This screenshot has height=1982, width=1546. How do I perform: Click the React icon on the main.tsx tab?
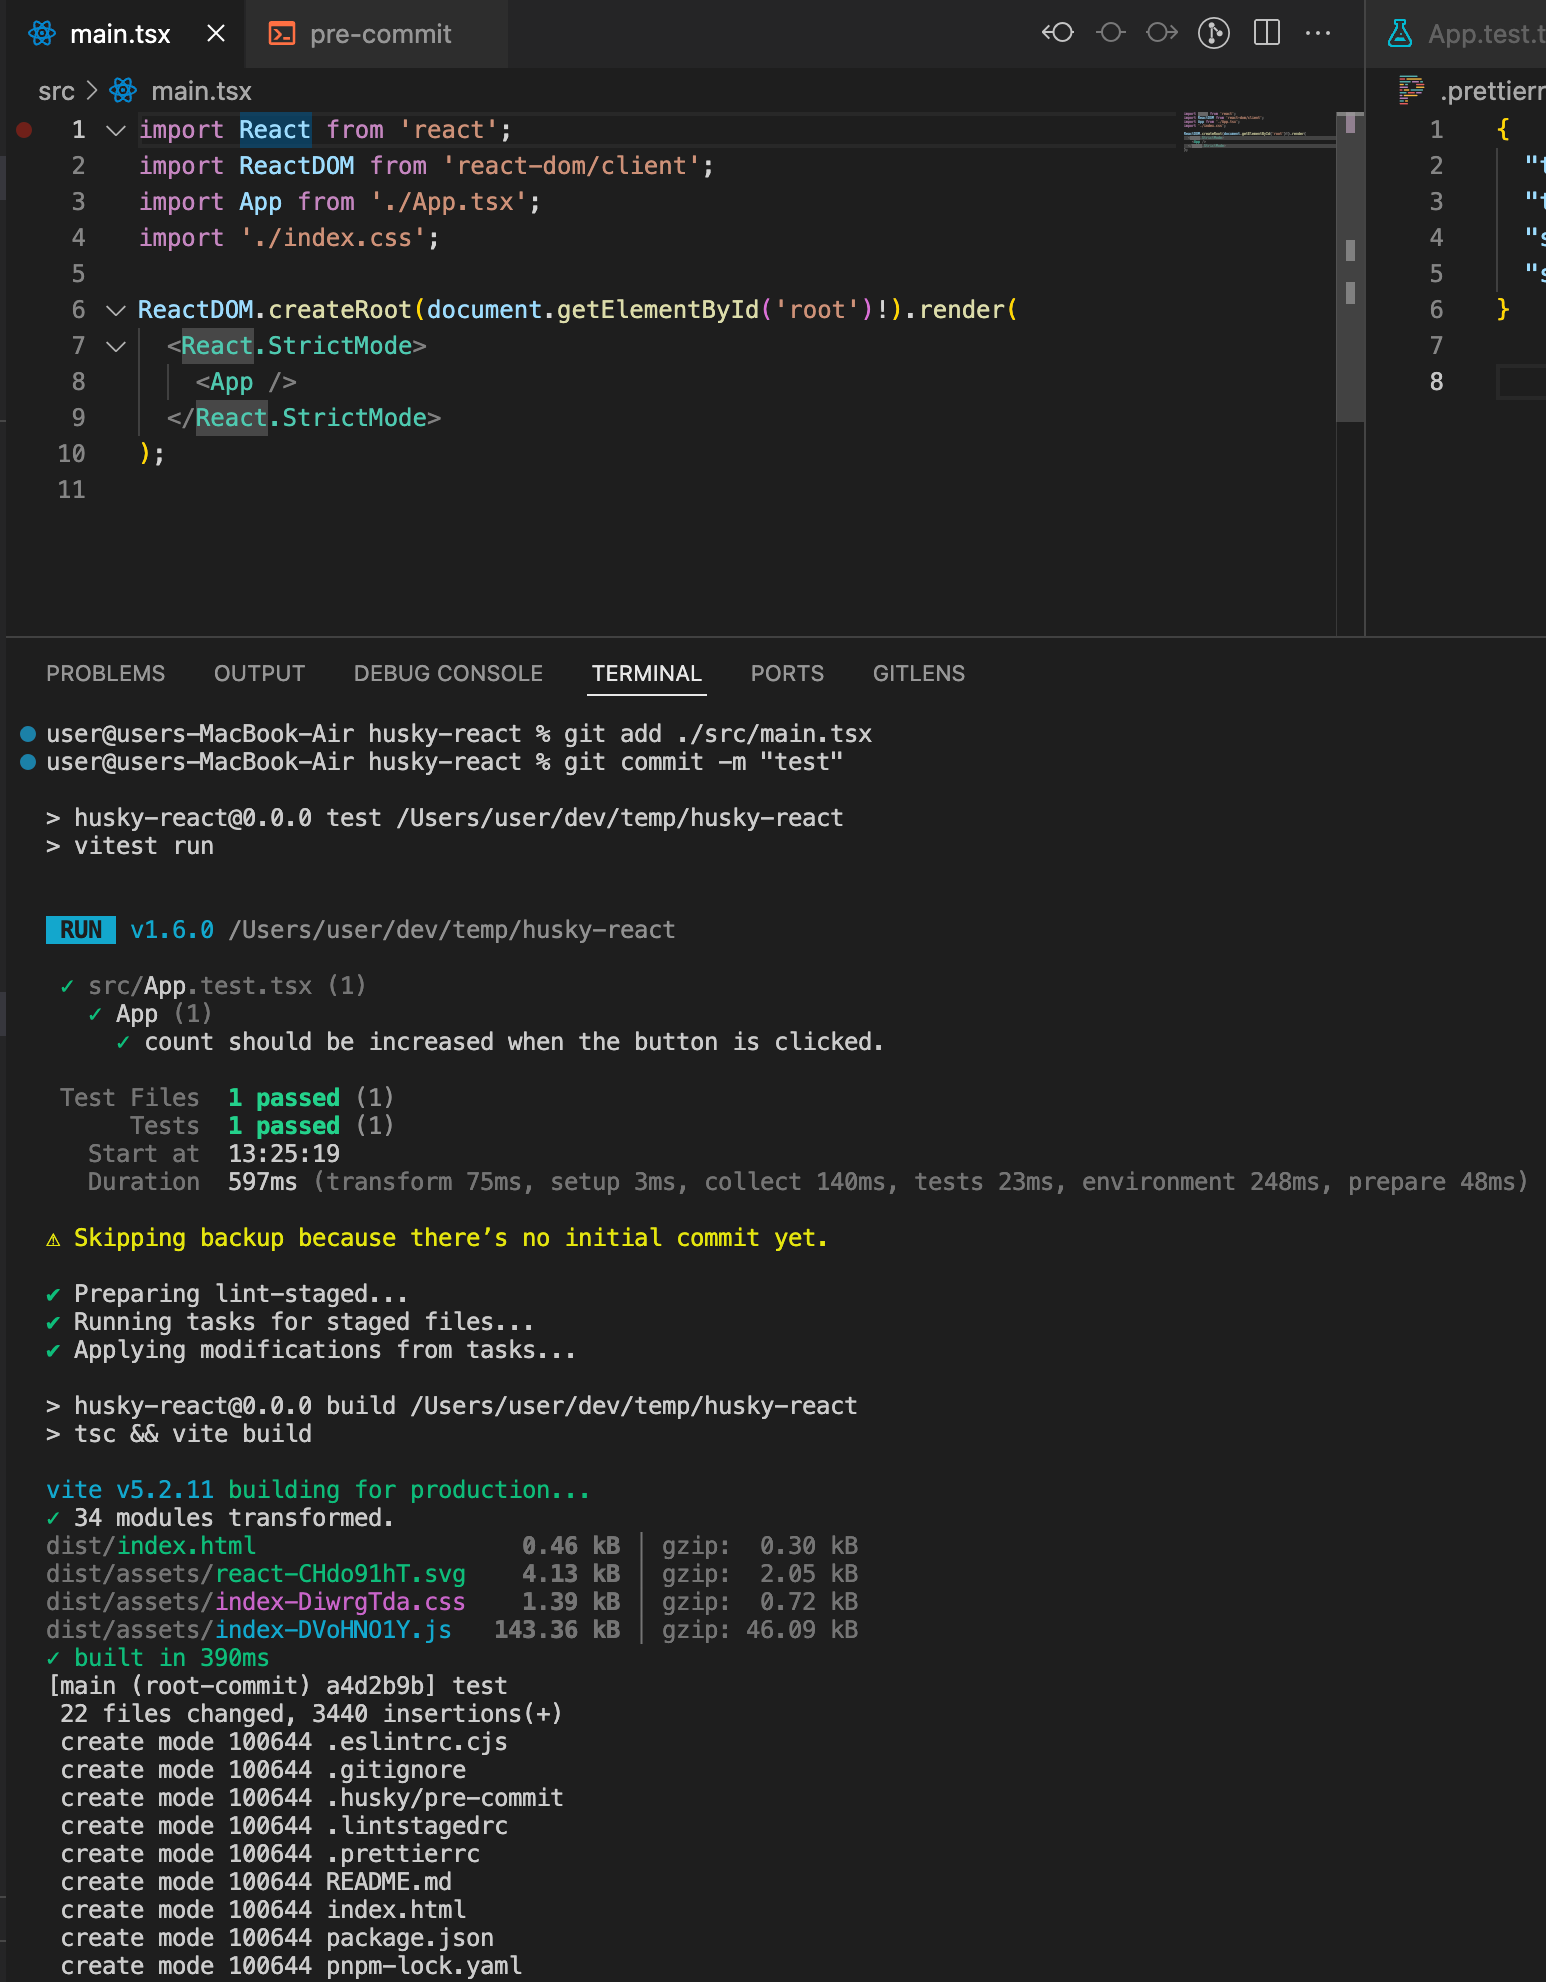point(42,34)
